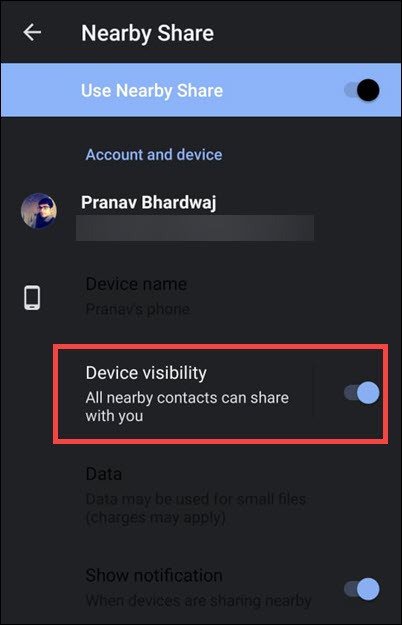The image size is (402, 625).
Task: Click the blurred account email field
Action: (195, 228)
